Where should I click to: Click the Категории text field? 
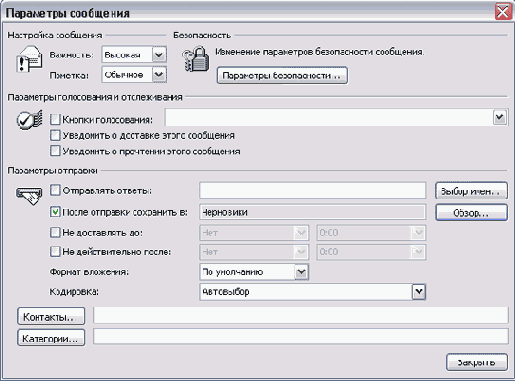click(x=301, y=336)
